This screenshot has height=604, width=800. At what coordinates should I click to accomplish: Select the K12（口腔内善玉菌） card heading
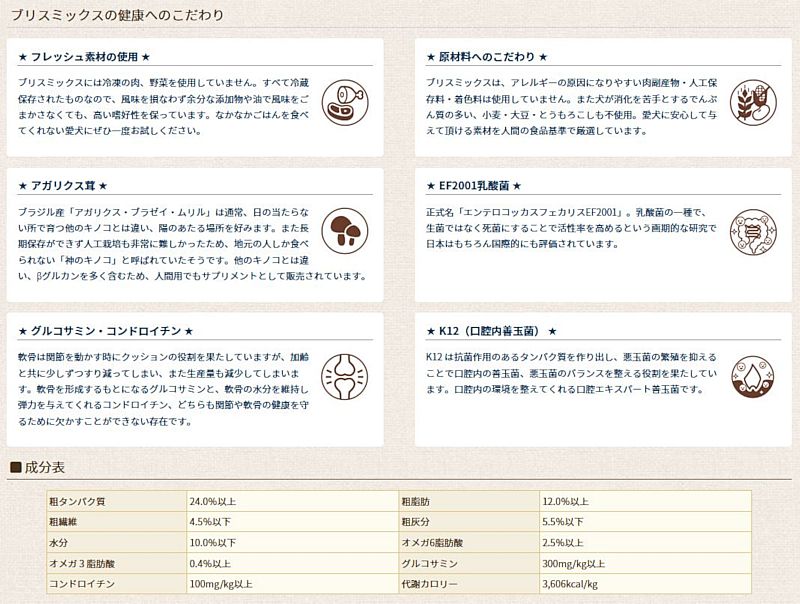pyautogui.click(x=491, y=331)
